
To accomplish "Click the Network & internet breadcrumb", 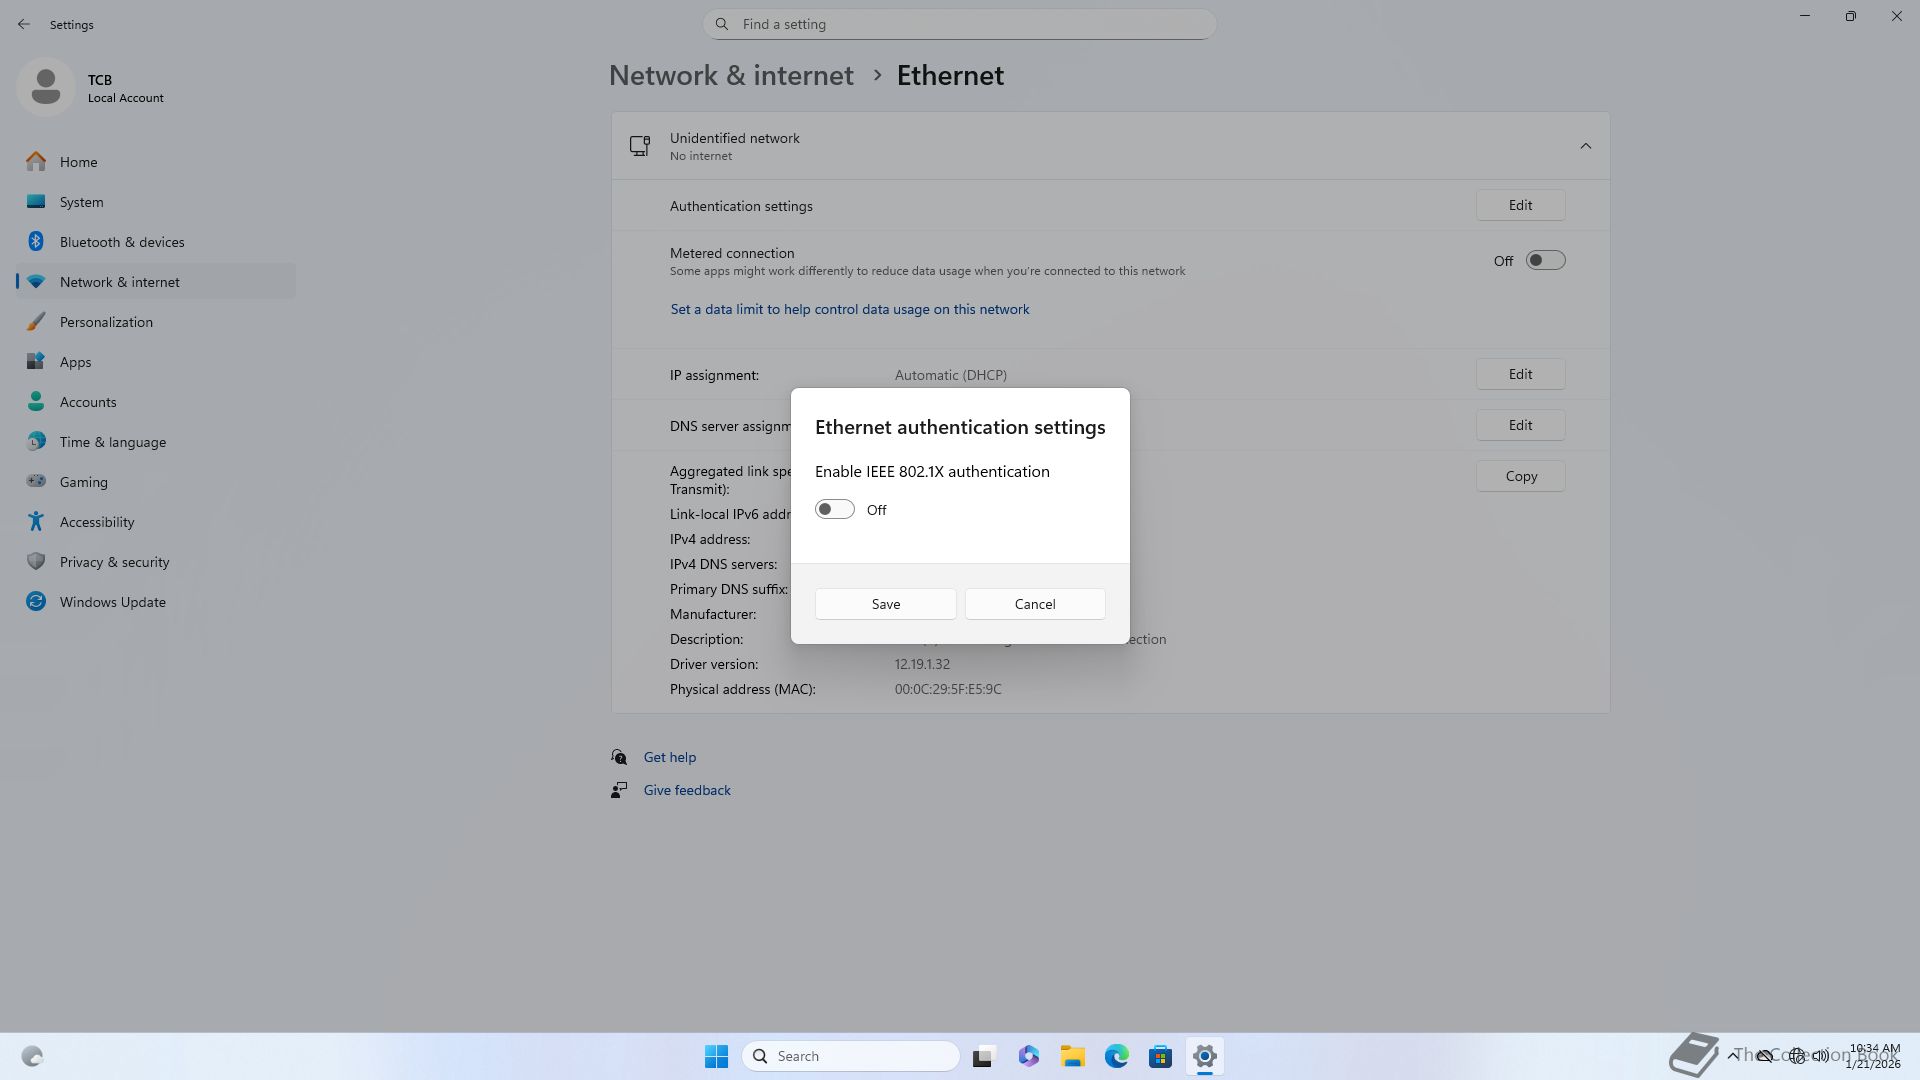I will click(731, 76).
